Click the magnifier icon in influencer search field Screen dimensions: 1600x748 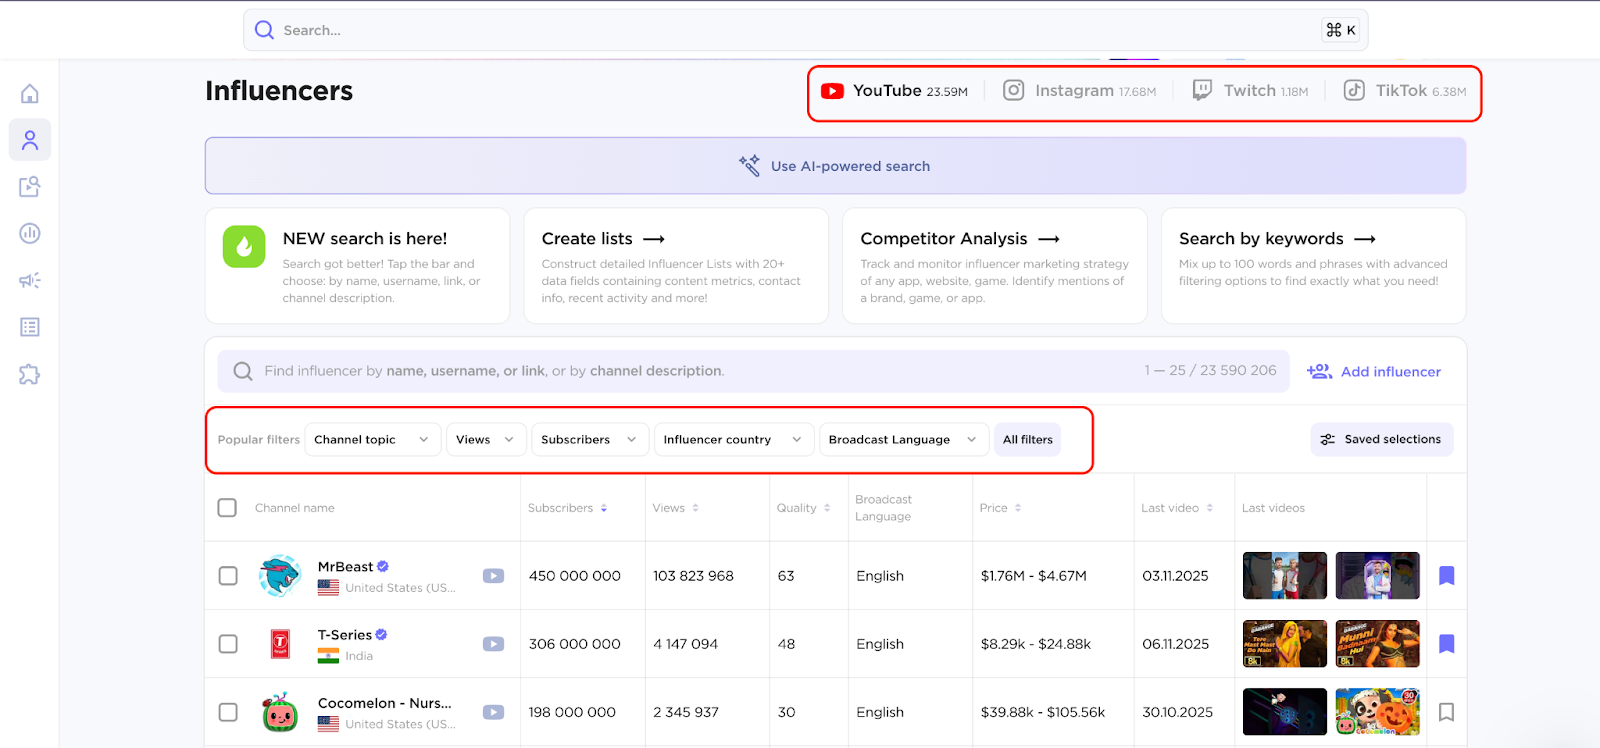243,371
